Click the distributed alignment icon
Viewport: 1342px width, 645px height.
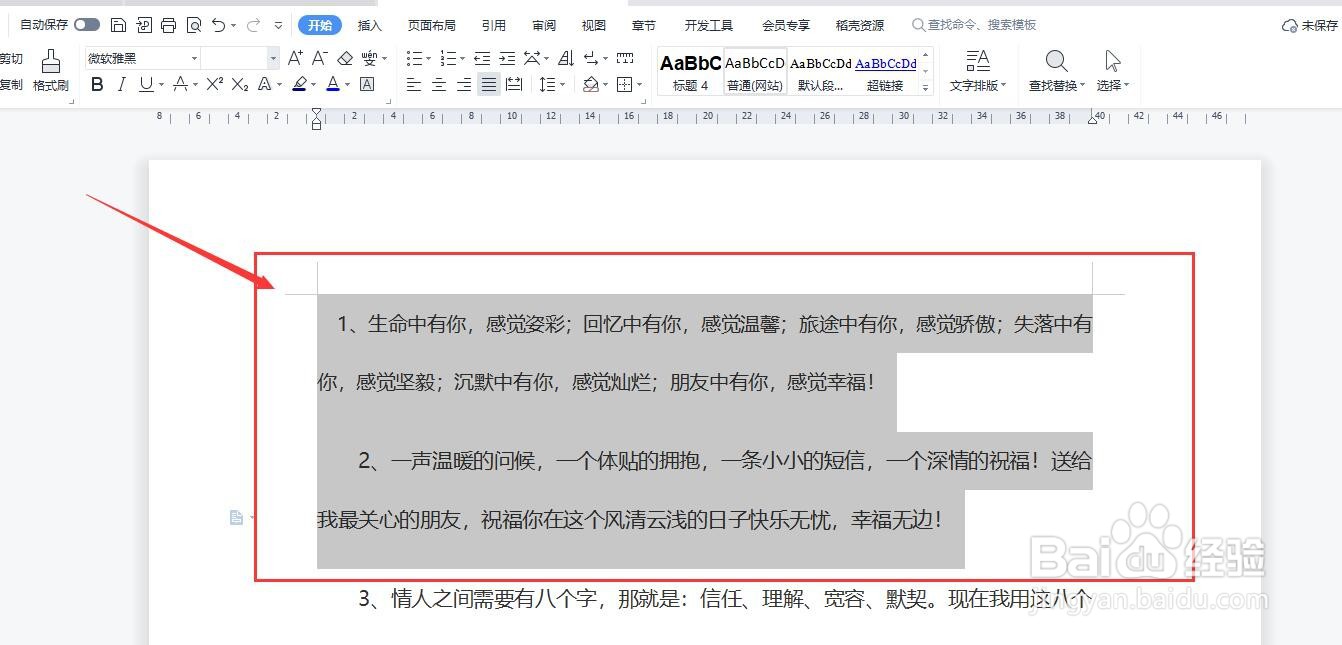(x=514, y=85)
